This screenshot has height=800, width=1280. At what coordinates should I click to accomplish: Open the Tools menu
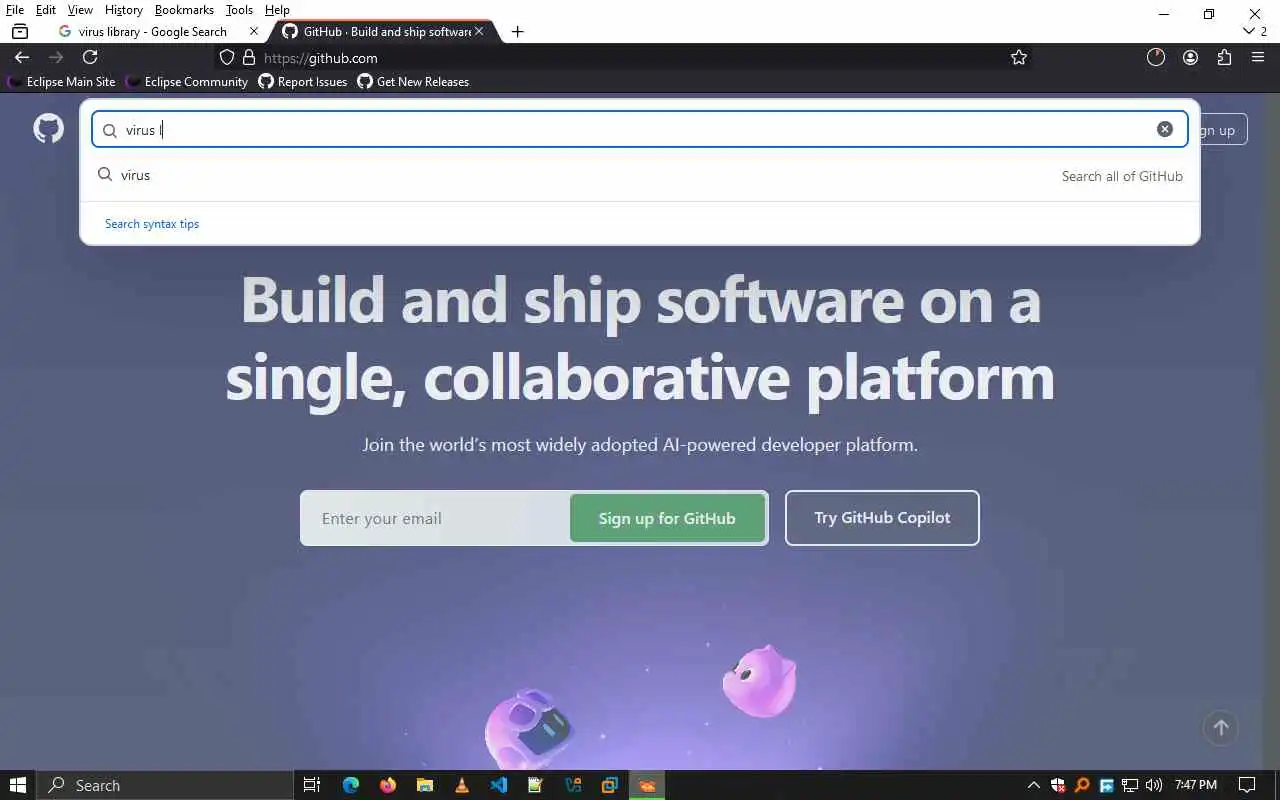(x=239, y=10)
